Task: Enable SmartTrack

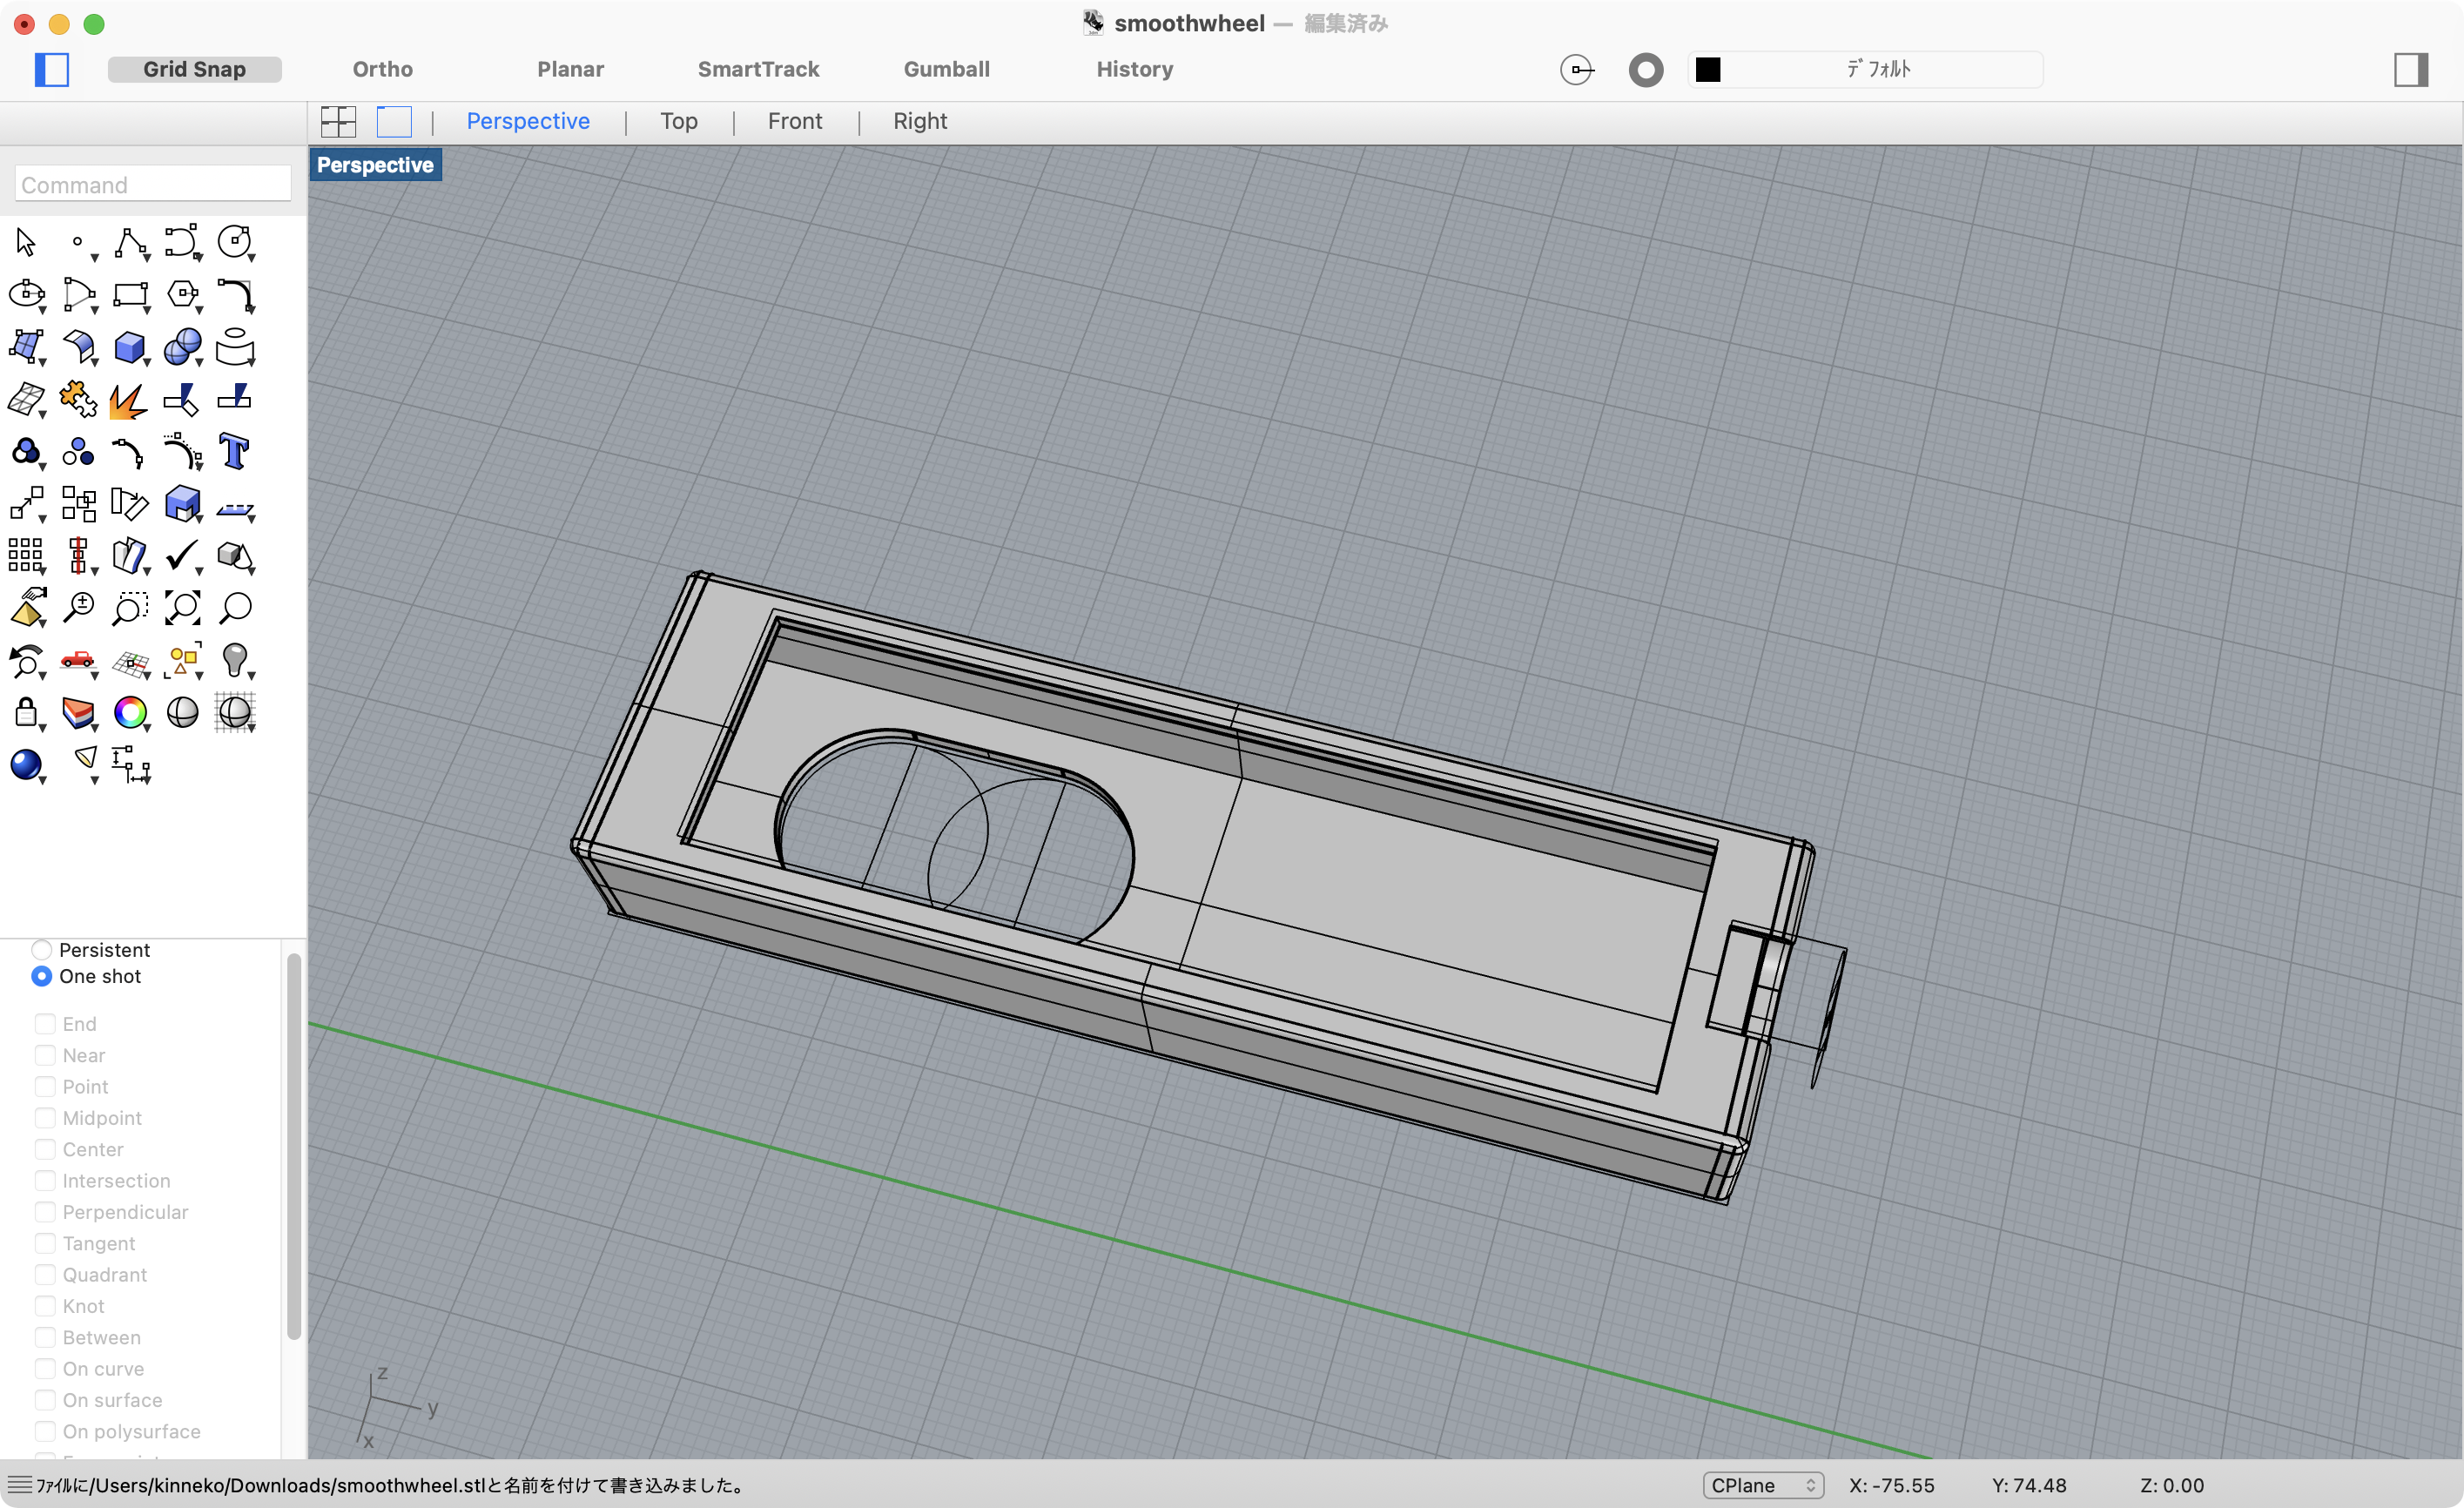Action: coord(759,69)
